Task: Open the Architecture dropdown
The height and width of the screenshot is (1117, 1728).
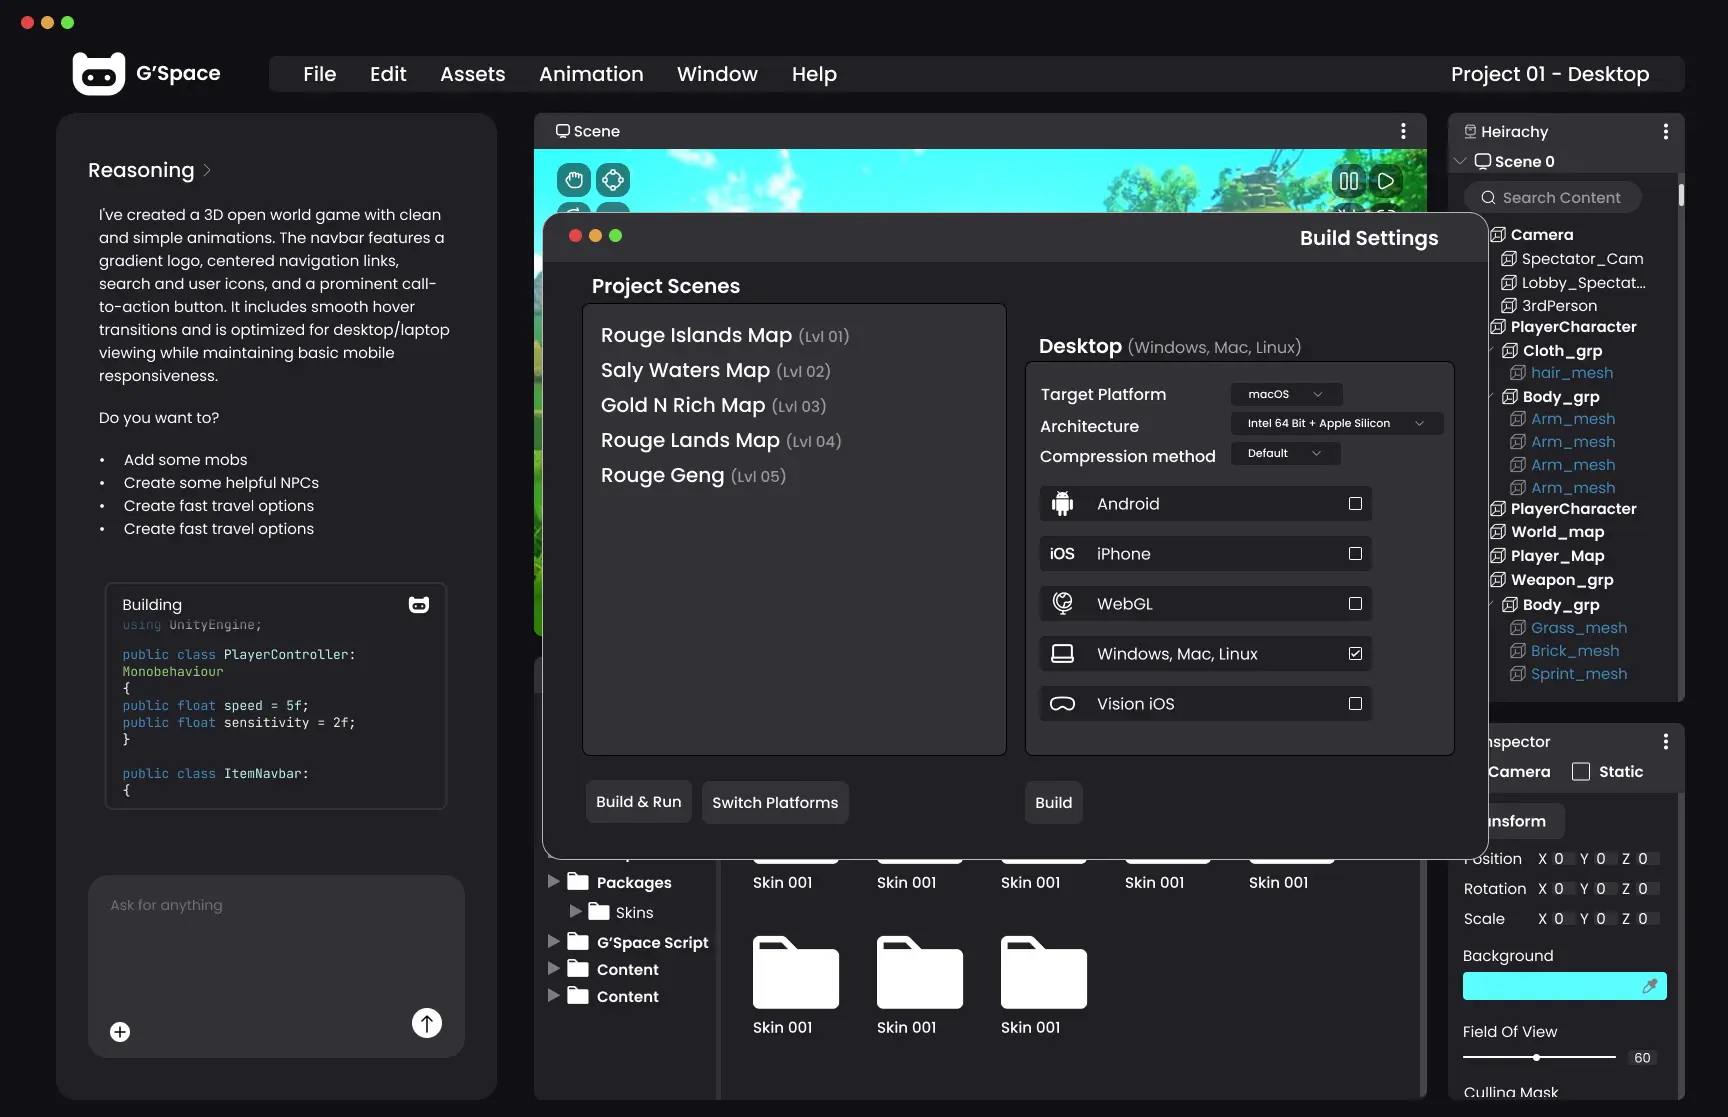Action: pos(1336,423)
